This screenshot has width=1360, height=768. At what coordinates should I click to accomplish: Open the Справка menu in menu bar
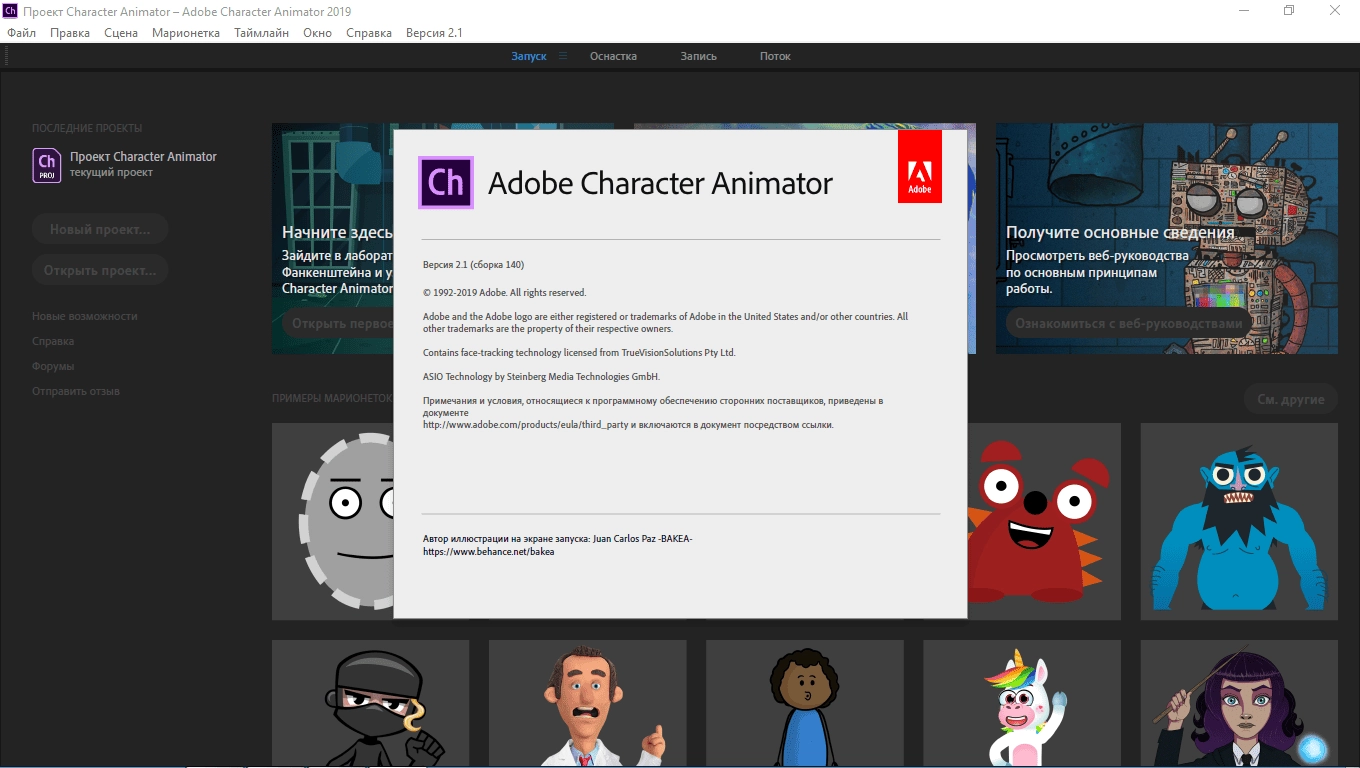[x=369, y=32]
